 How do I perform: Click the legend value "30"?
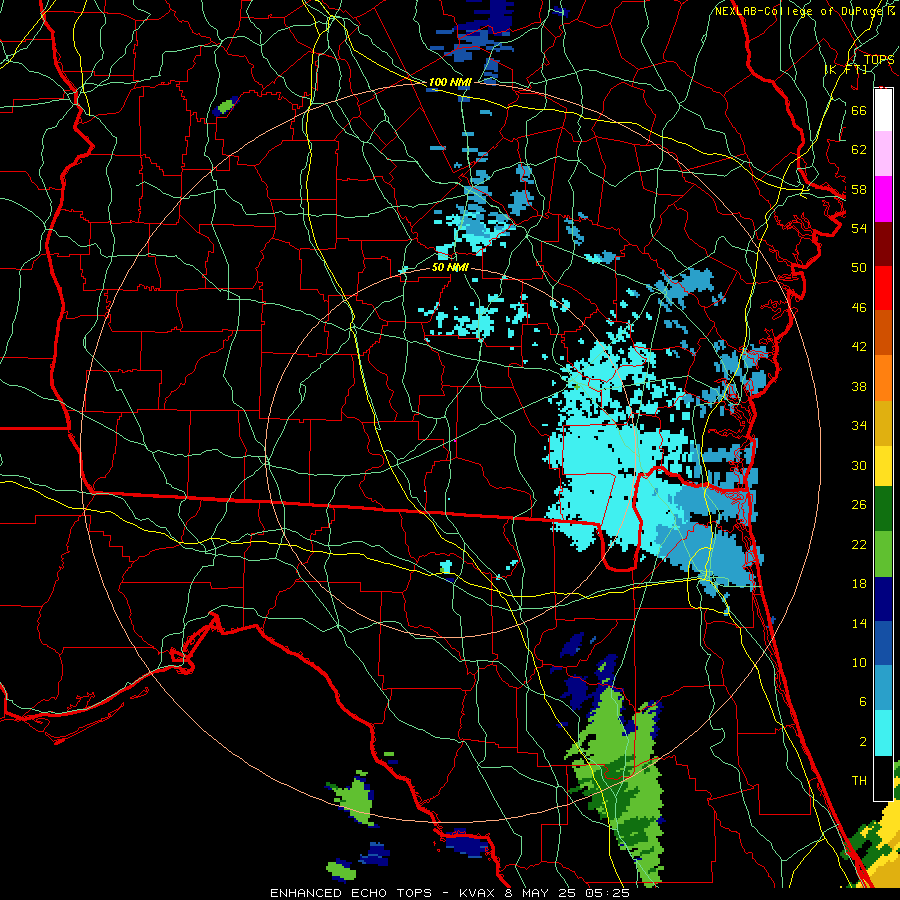tap(859, 465)
